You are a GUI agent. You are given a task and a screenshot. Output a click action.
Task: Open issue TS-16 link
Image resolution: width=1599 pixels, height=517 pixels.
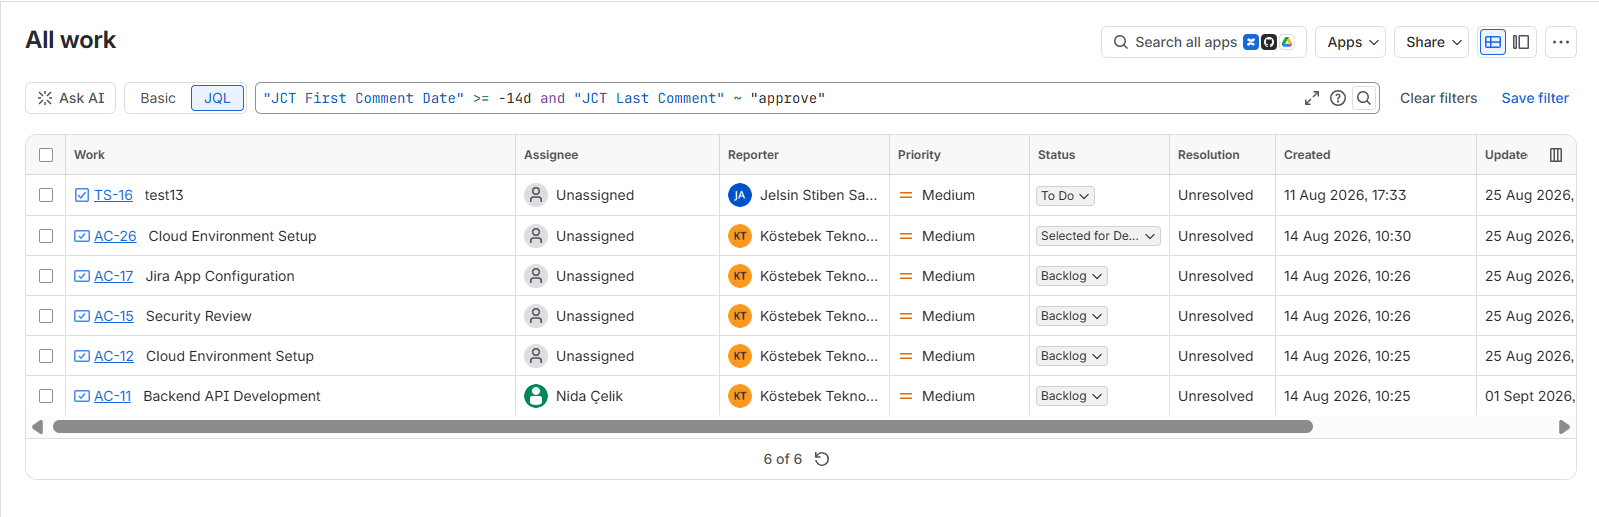click(113, 195)
